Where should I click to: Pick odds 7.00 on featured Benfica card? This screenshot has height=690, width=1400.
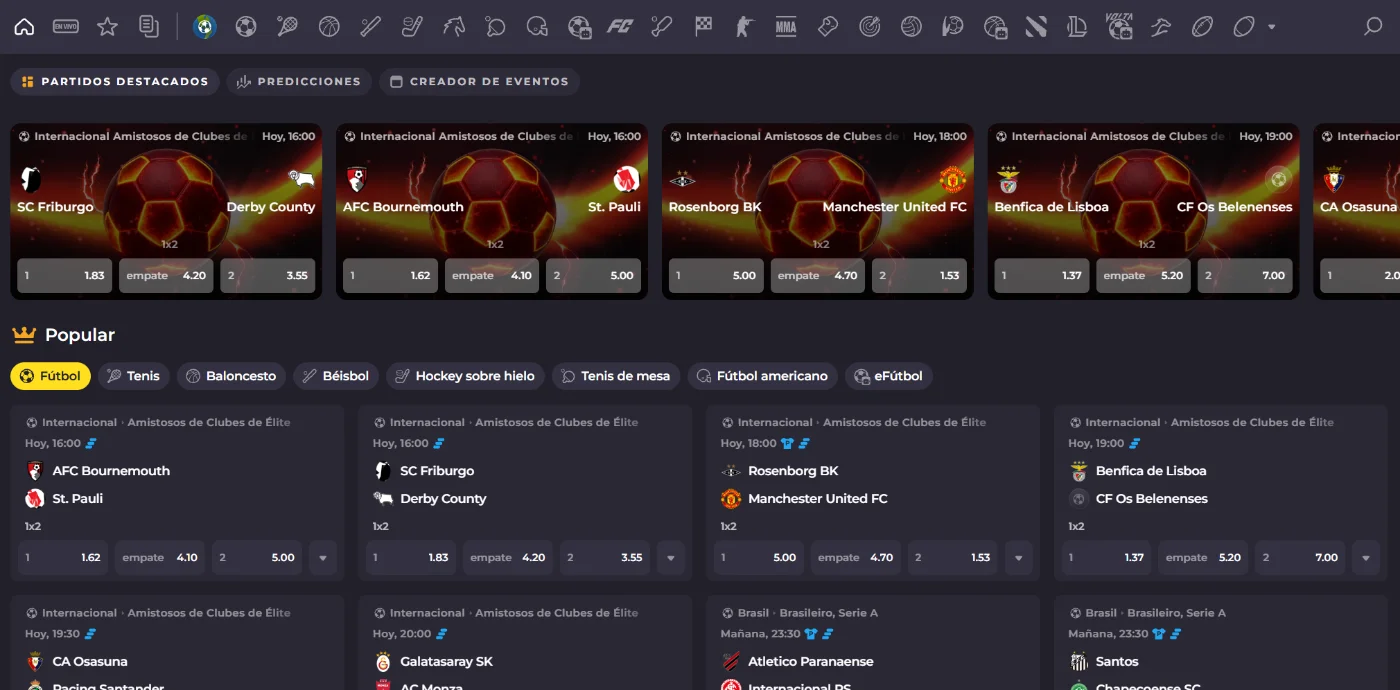(x=1246, y=276)
